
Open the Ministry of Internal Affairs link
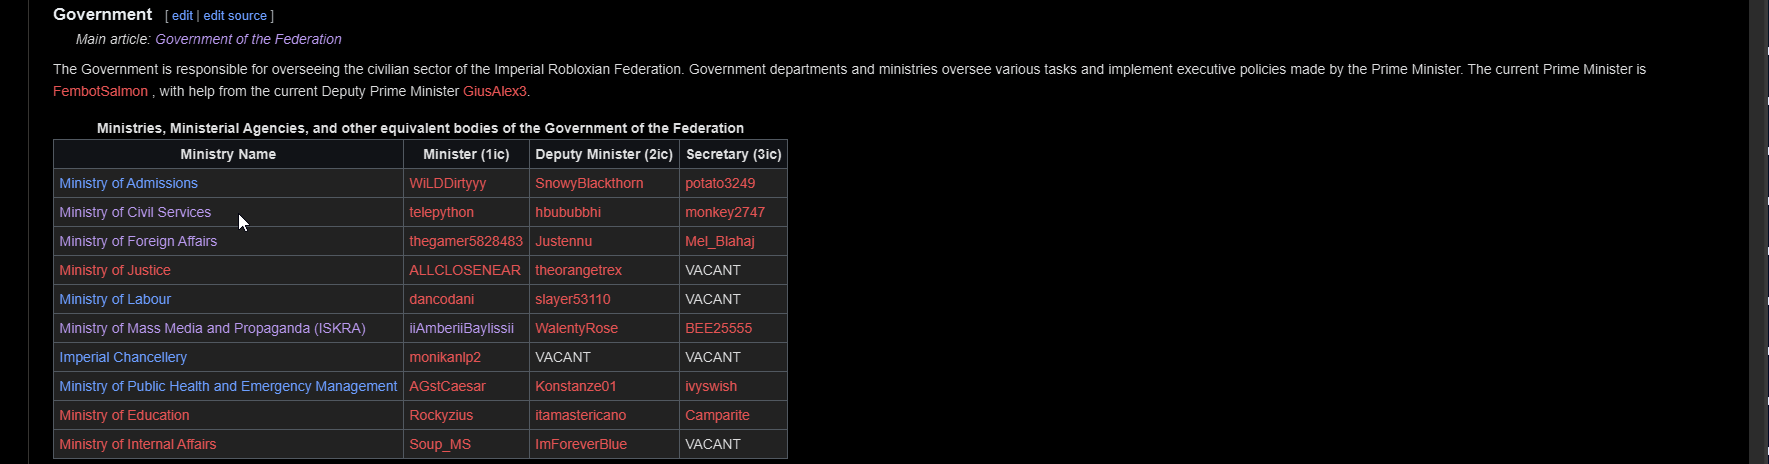click(137, 444)
